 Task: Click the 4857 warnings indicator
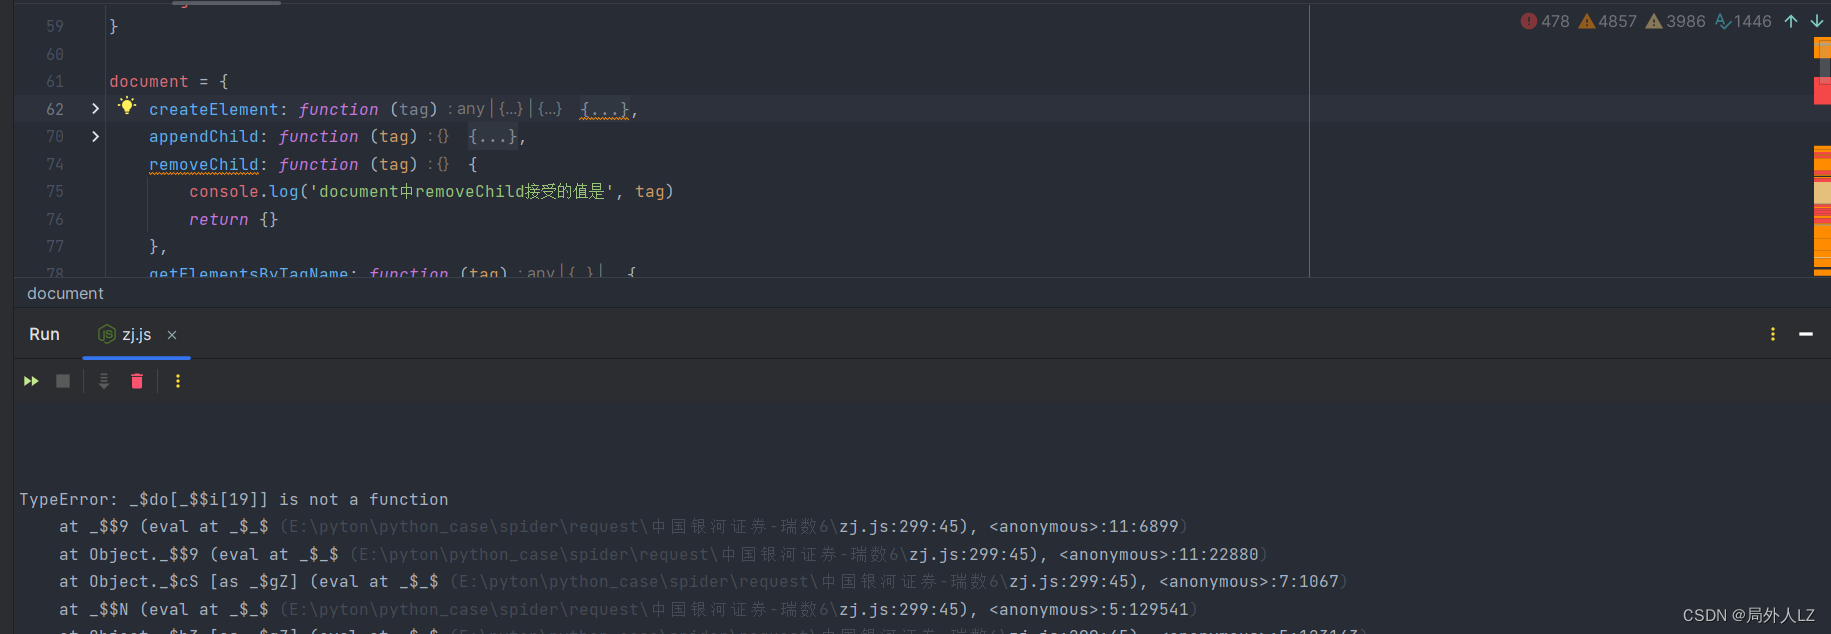pos(1607,21)
